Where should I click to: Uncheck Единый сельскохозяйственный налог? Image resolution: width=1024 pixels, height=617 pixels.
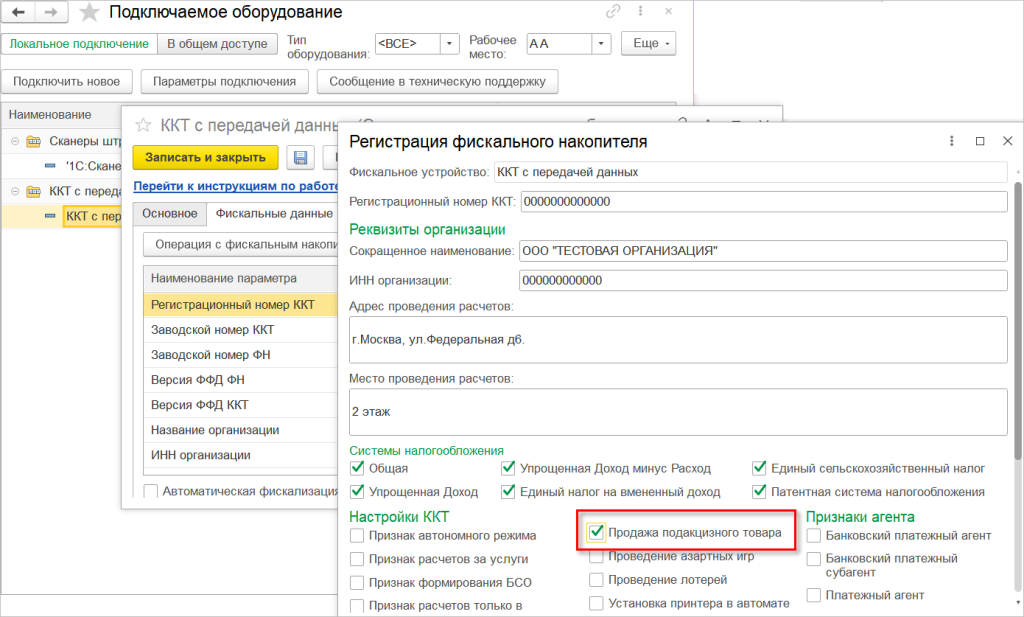759,468
